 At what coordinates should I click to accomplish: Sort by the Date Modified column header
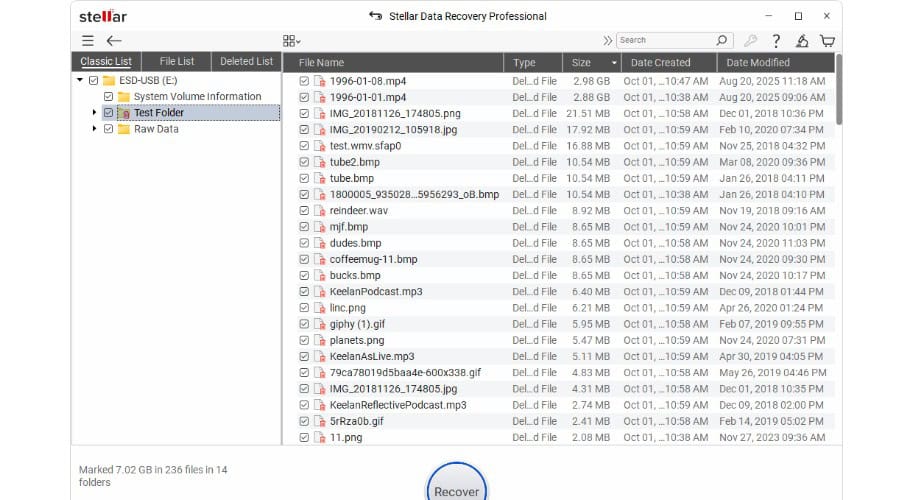(x=775, y=63)
